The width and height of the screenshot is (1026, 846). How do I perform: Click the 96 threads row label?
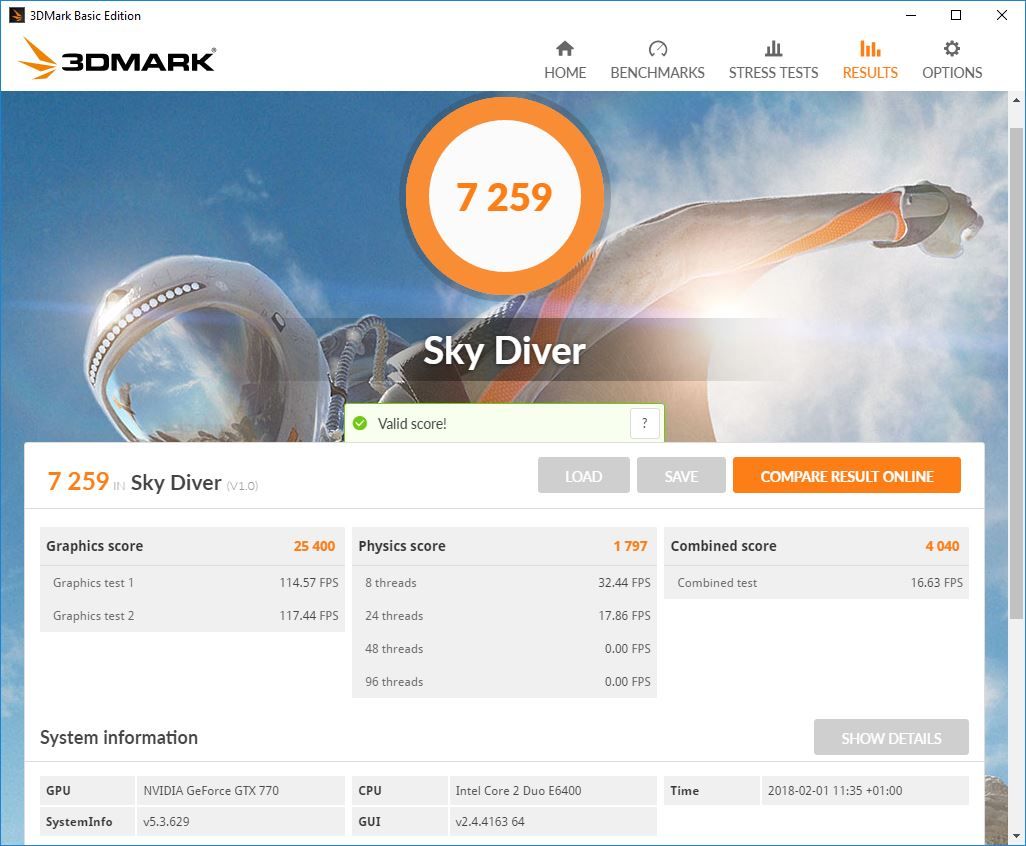pos(394,682)
